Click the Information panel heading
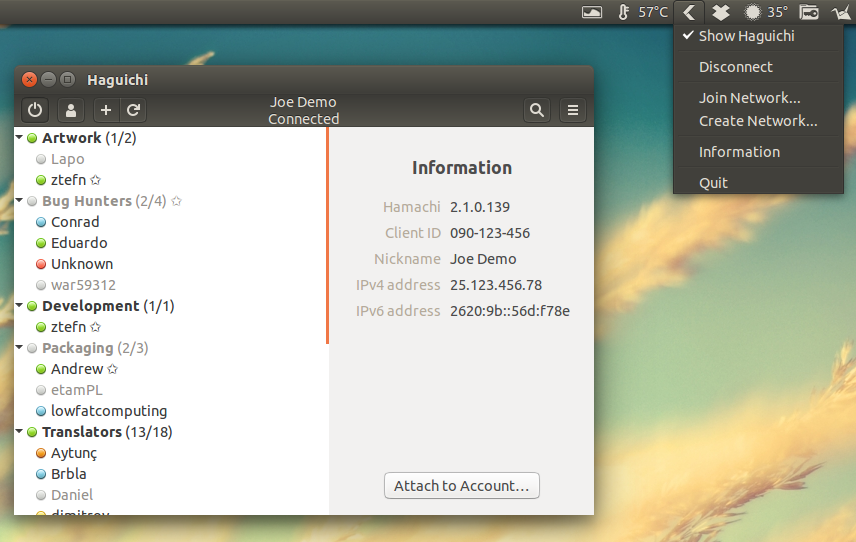The image size is (856, 542). 462,168
